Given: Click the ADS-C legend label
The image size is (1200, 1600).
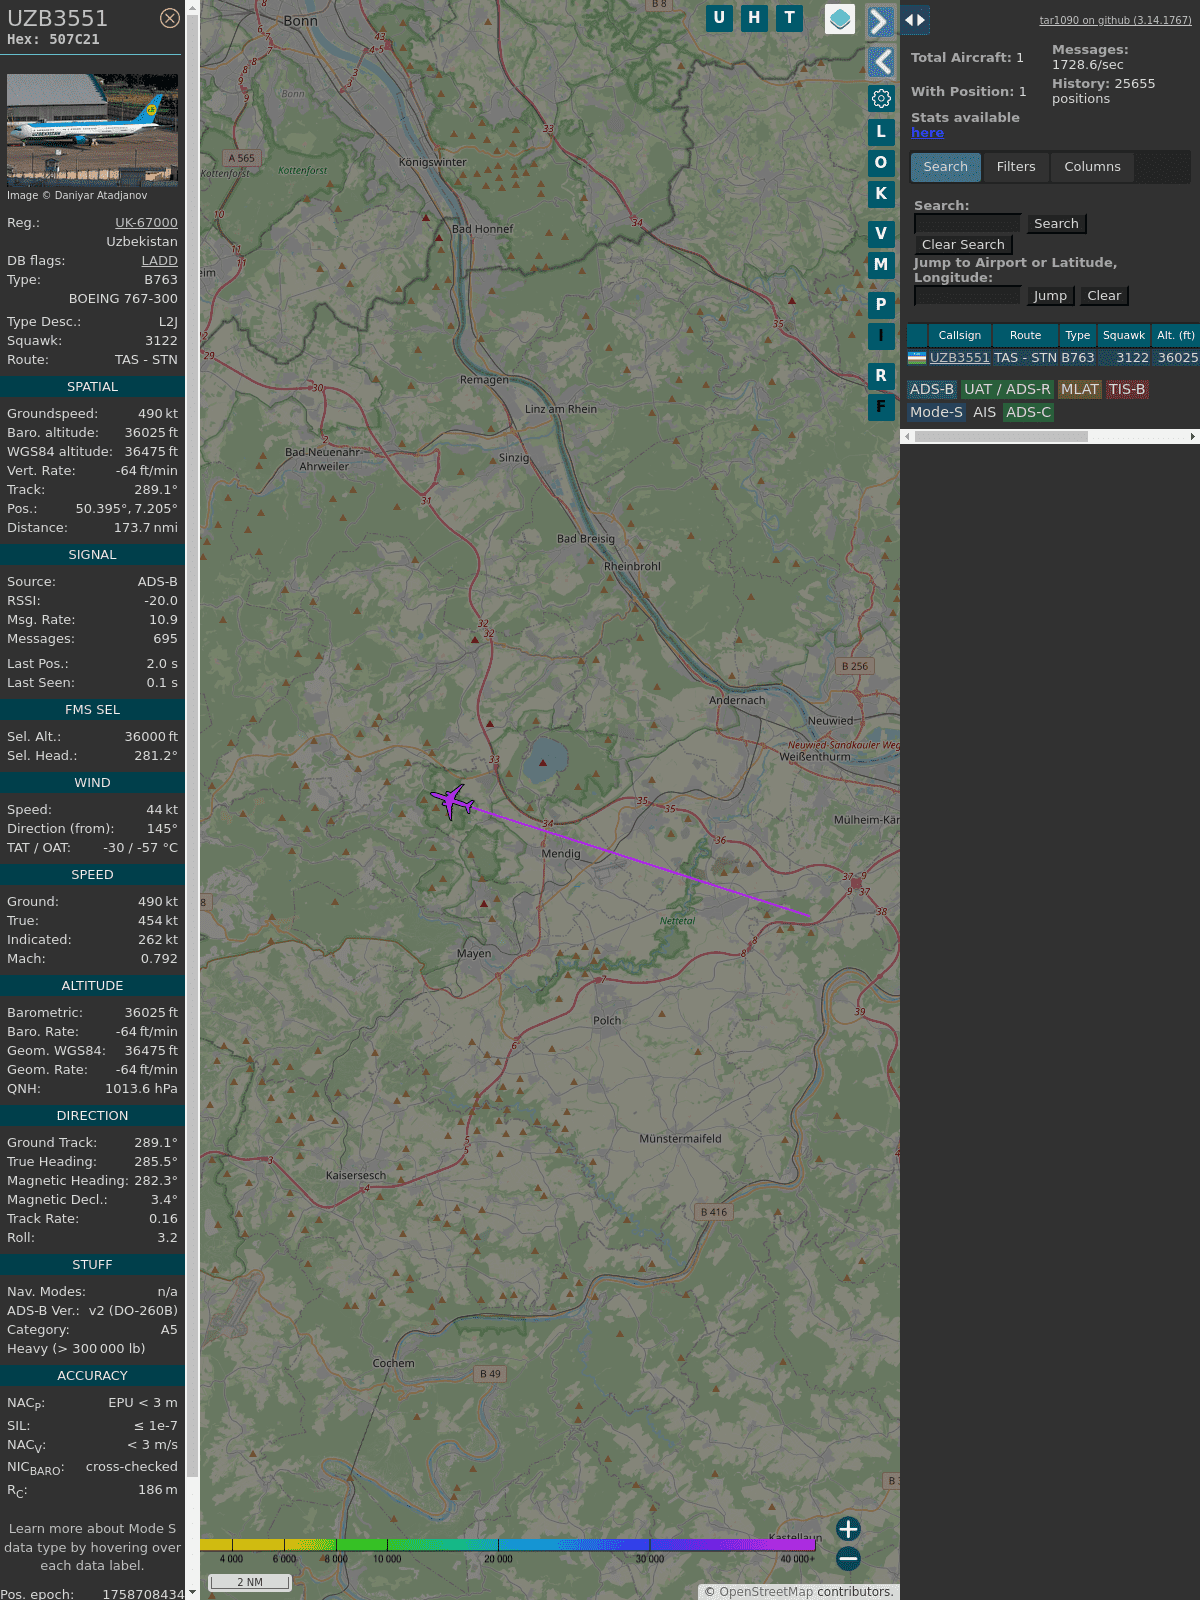Looking at the screenshot, I should tap(1028, 413).
